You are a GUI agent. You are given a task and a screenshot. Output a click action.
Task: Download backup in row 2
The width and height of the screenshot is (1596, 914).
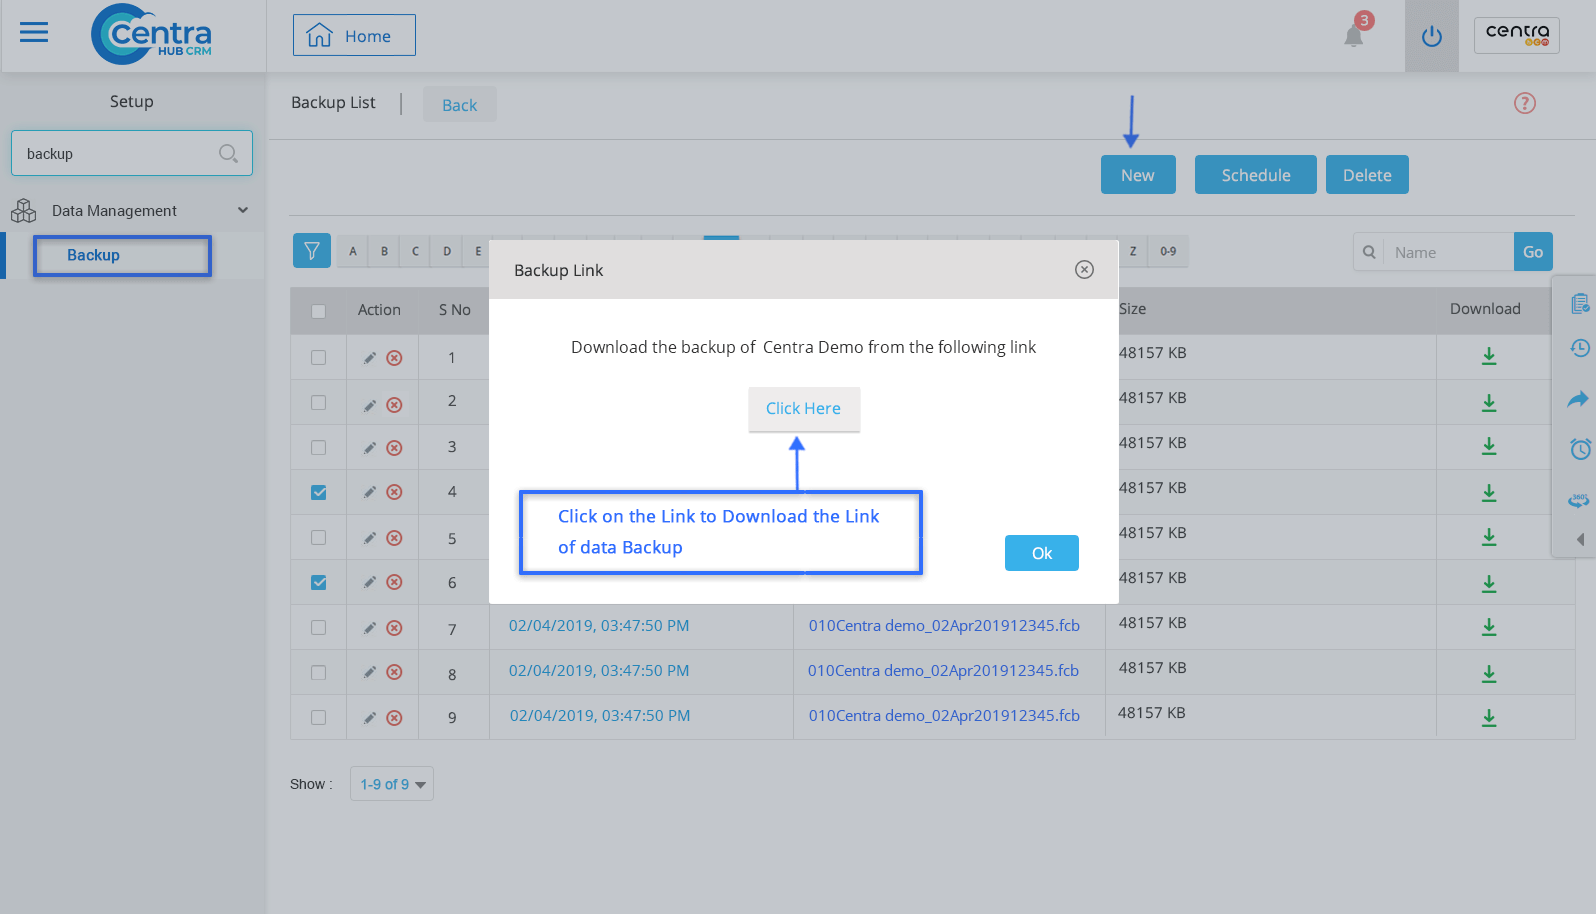coord(1489,402)
